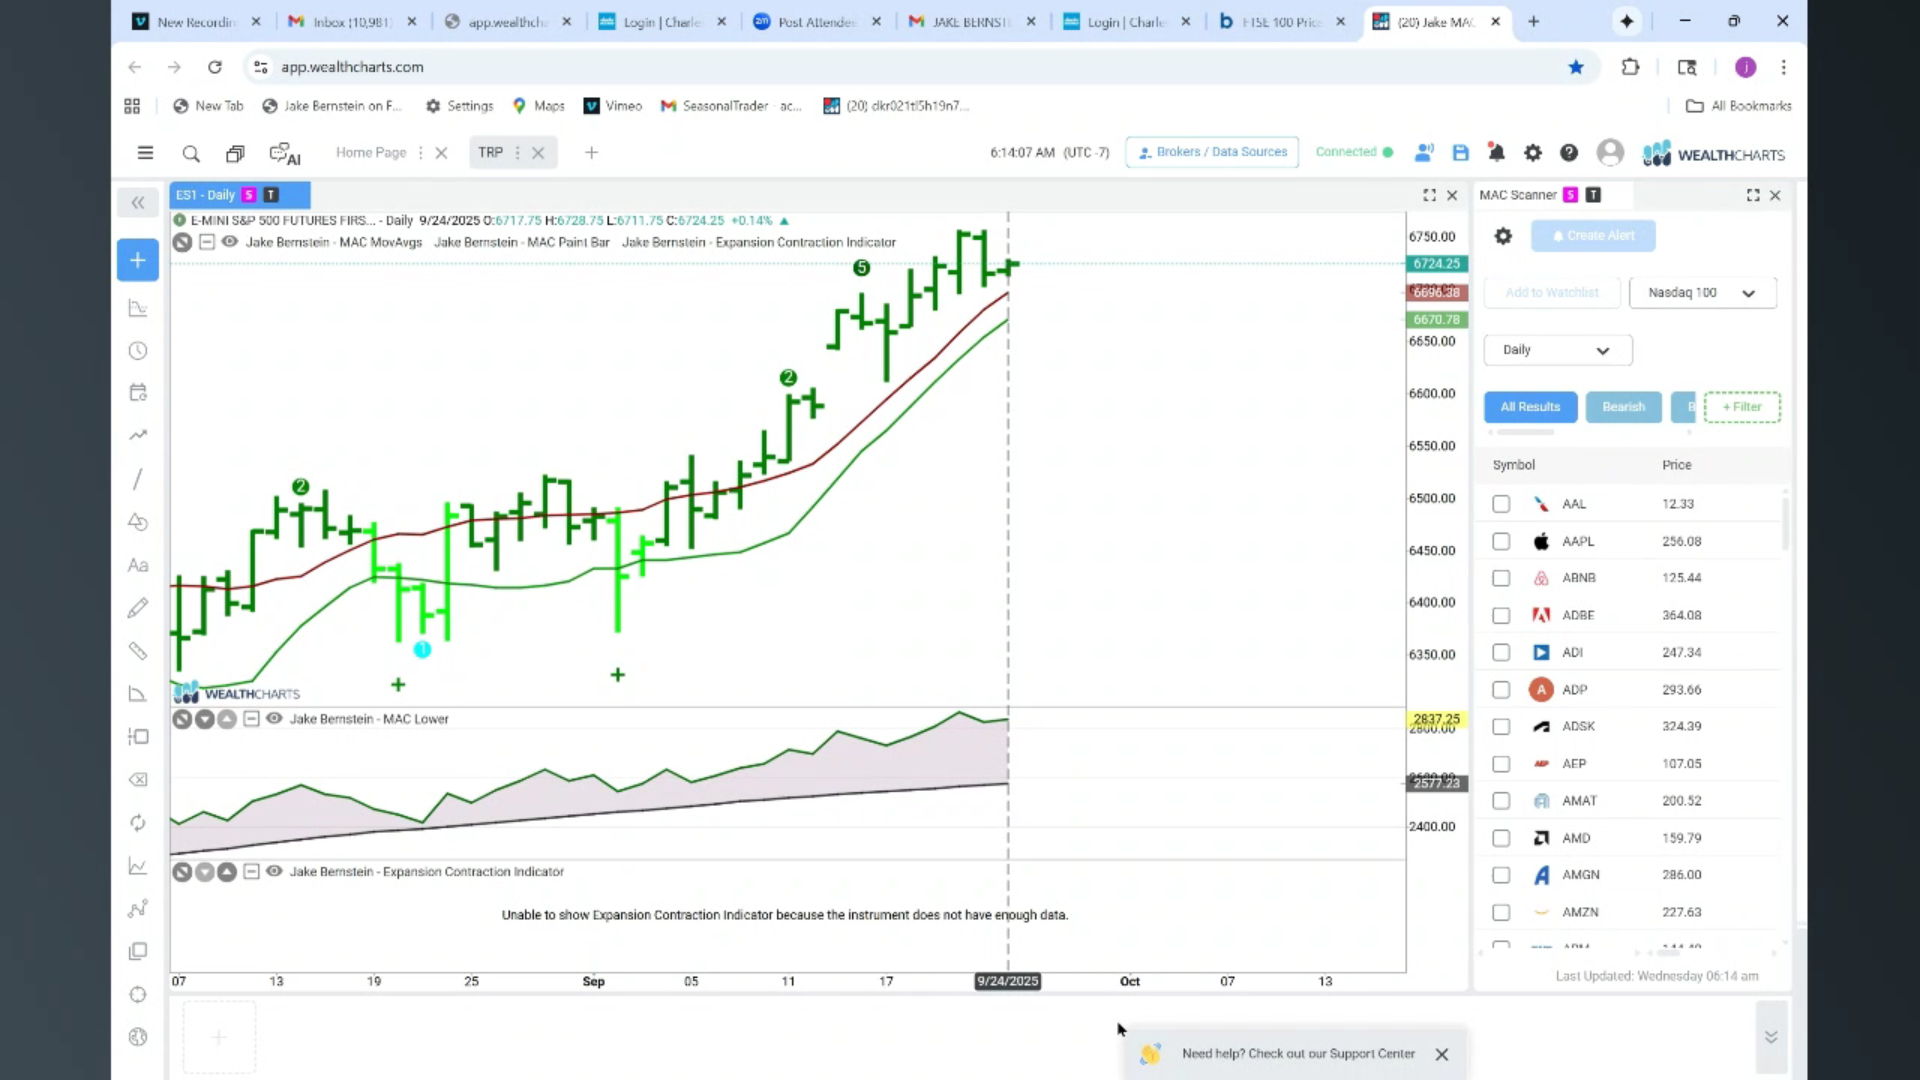Click the Add to Watchlist button
Screen dimensions: 1920x1080
(x=1552, y=293)
